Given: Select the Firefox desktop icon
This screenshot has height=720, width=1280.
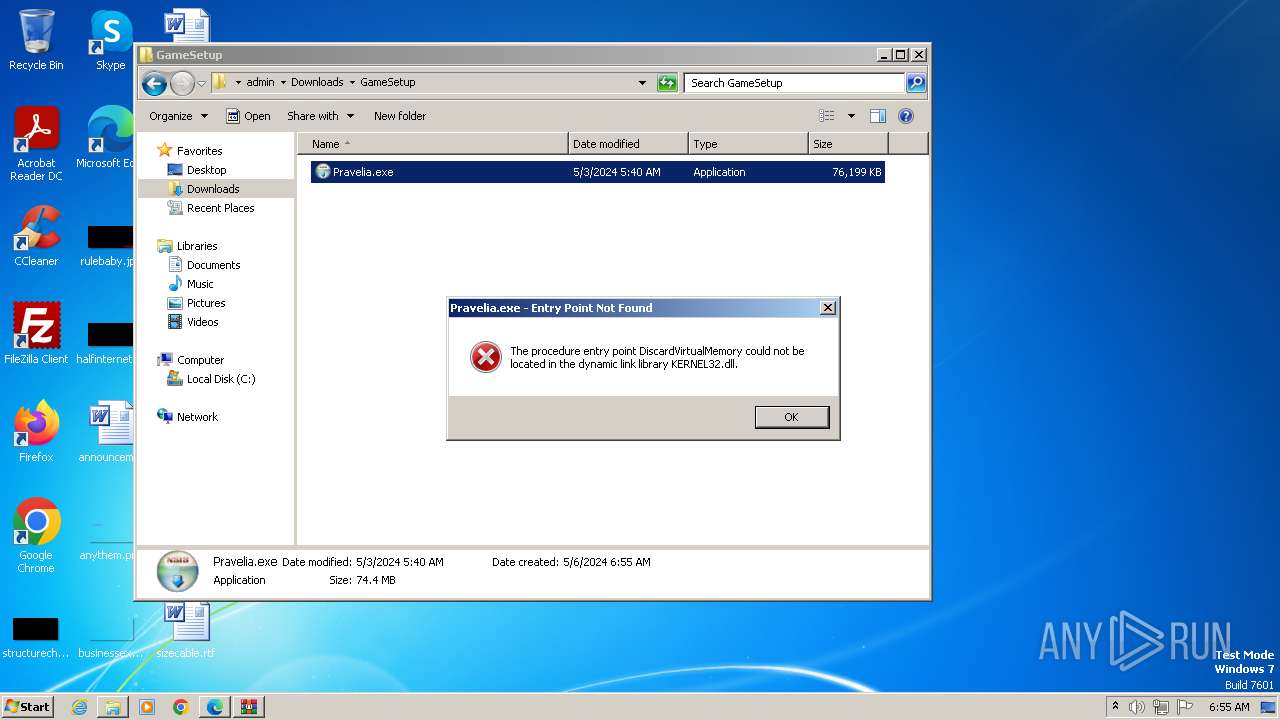Looking at the screenshot, I should [x=36, y=432].
